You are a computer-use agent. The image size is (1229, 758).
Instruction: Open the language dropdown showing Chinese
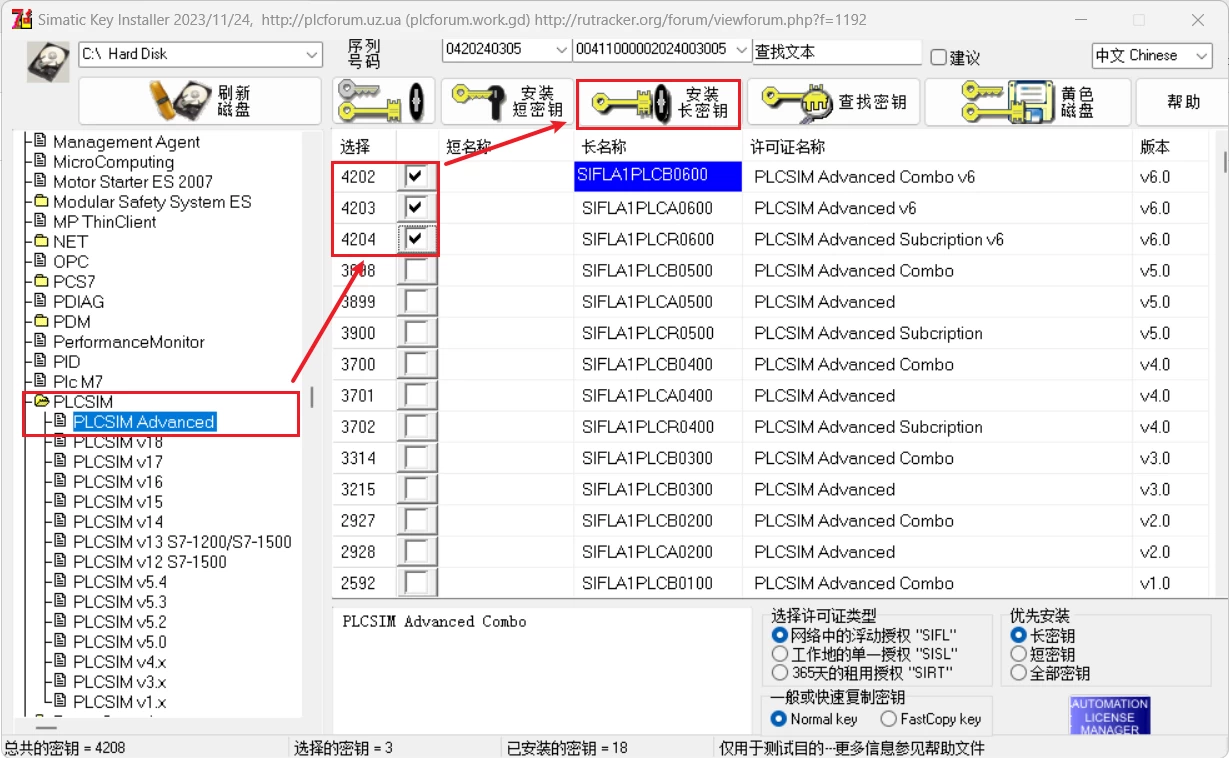click(1152, 56)
